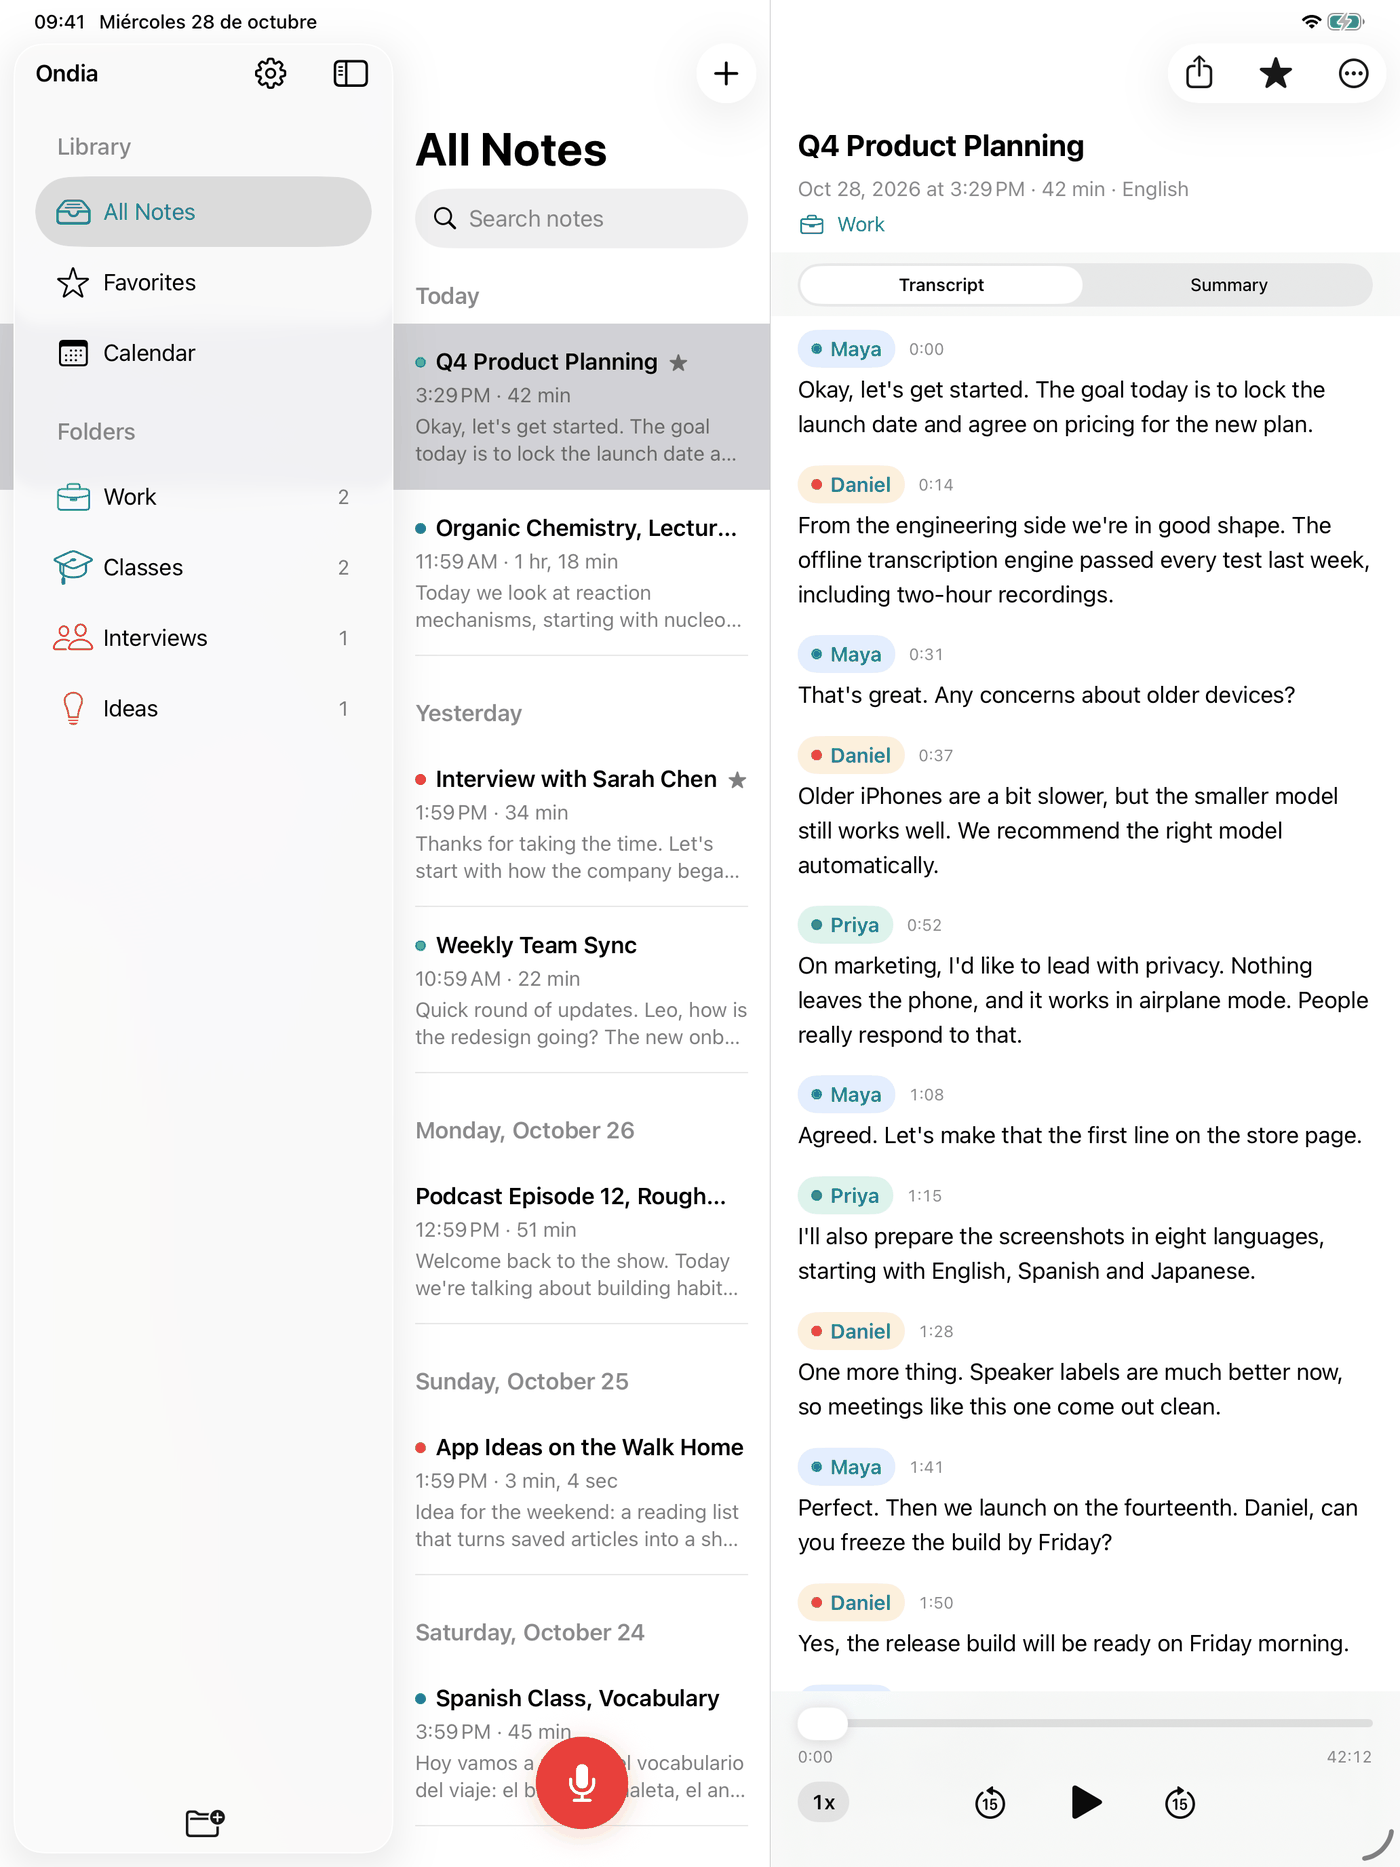This screenshot has height=1867, width=1400.
Task: Toggle favorite star for the open note
Action: 1275,73
